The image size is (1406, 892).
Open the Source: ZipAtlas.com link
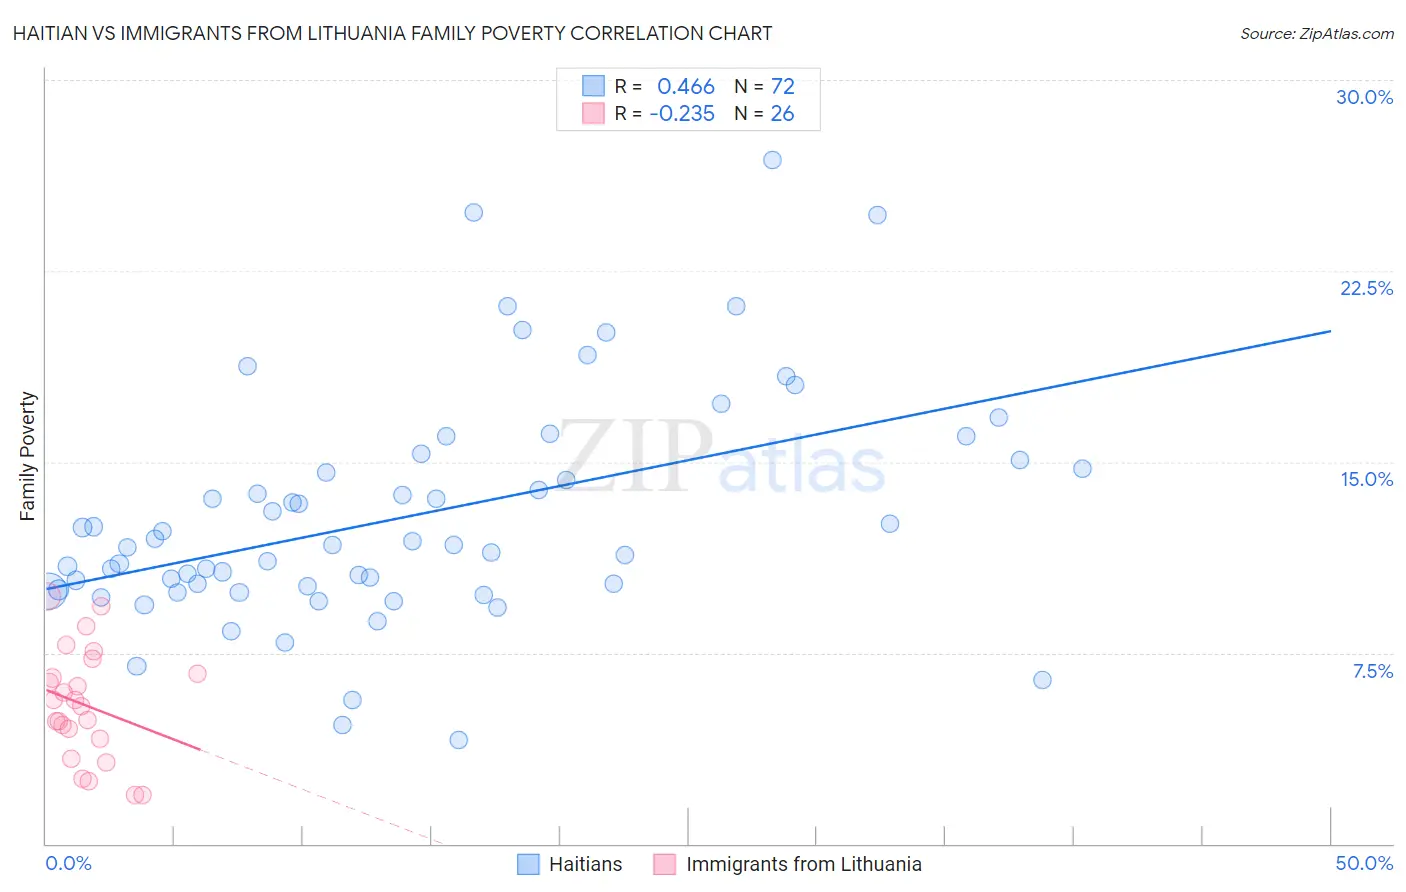point(1317,34)
